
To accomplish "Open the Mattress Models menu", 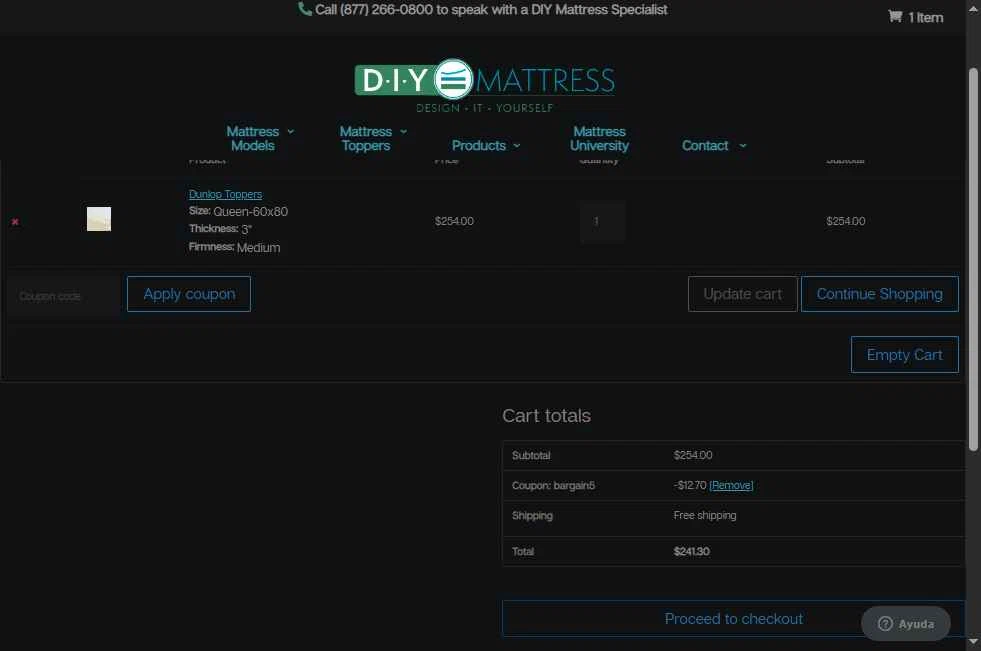I will [253, 138].
